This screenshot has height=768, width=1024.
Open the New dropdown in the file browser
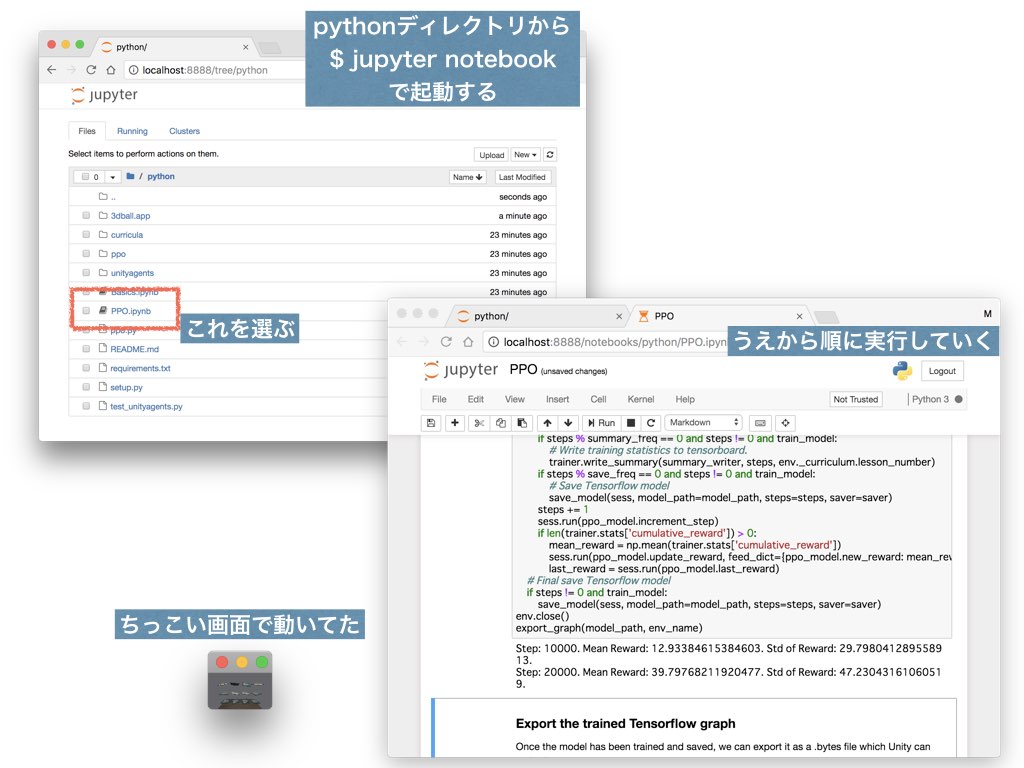tap(525, 155)
